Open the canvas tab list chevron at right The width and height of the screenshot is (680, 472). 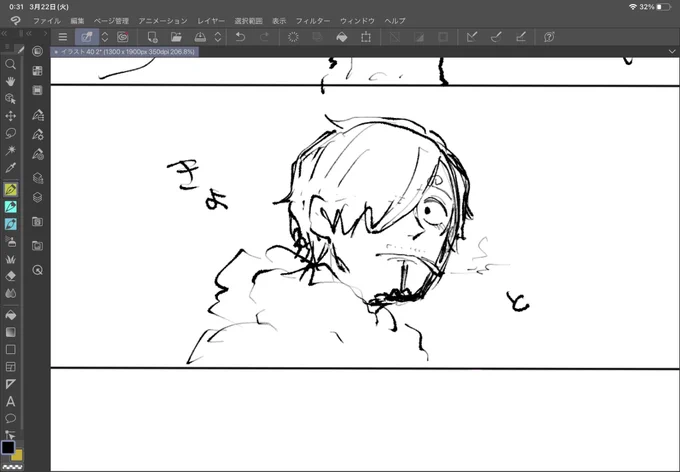(x=672, y=52)
